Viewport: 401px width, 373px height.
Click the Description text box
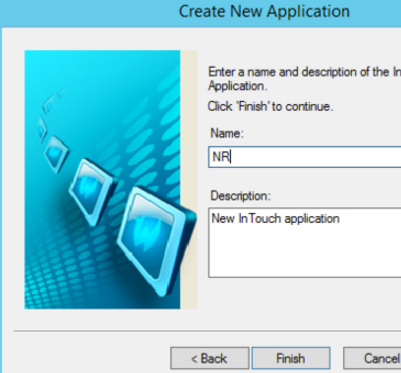click(x=305, y=242)
